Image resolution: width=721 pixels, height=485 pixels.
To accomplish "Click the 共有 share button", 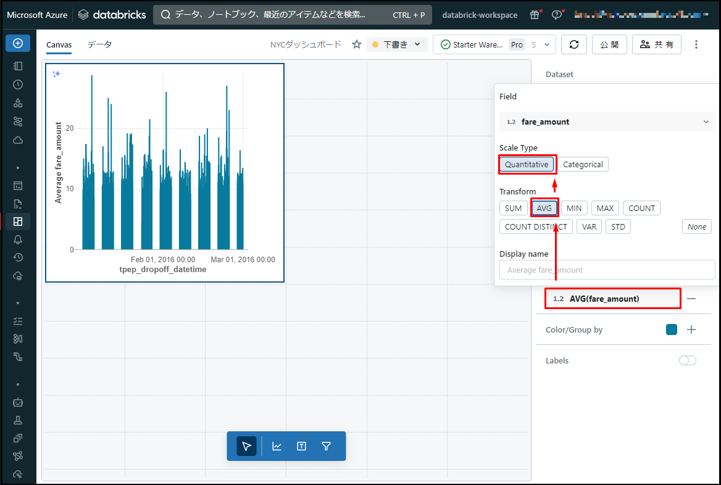I will click(x=658, y=45).
